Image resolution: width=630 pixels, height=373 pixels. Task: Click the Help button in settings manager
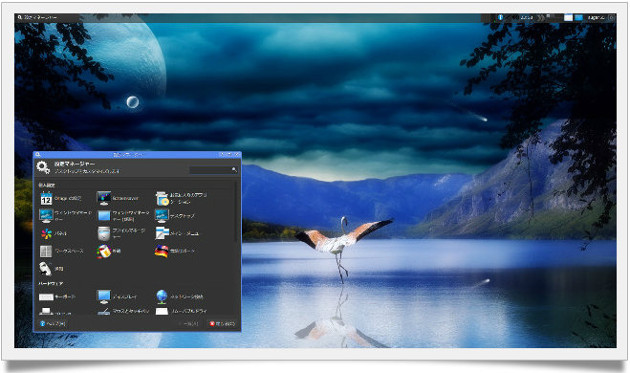53,323
